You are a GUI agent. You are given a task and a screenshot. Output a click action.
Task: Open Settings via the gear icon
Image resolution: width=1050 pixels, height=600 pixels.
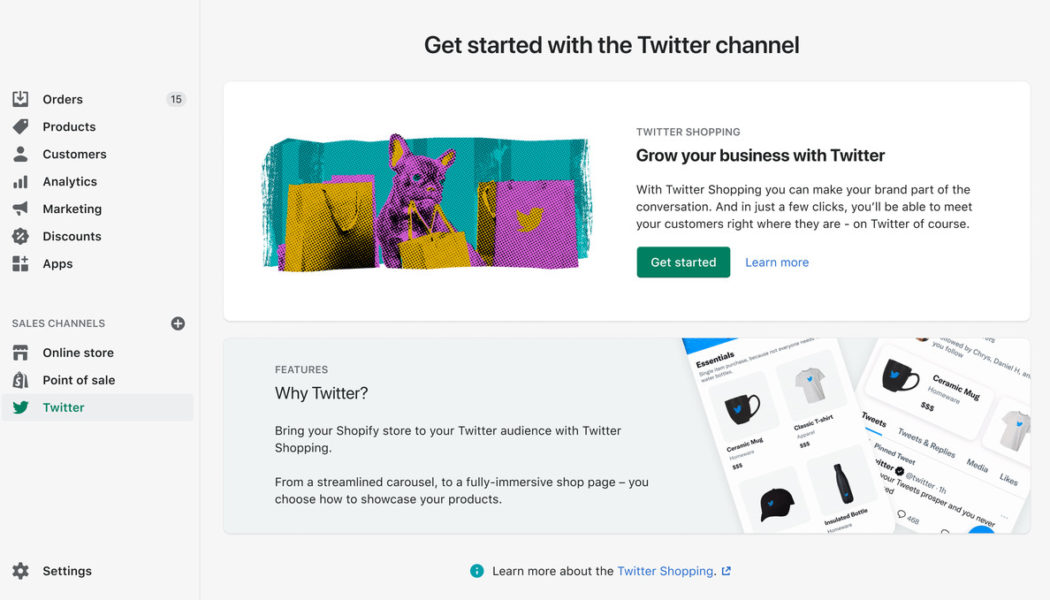coord(21,570)
